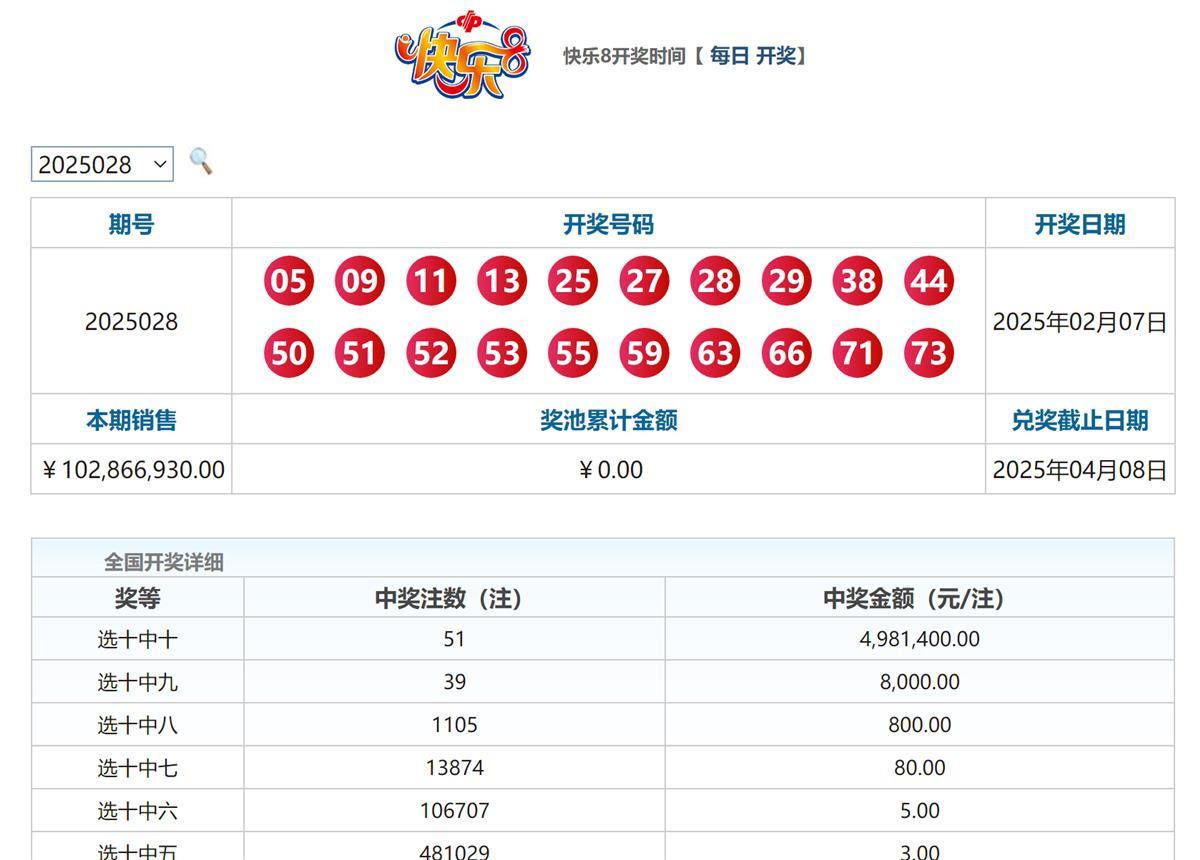The height and width of the screenshot is (860, 1200).
Task: Select the red ball numbered 73
Action: (x=928, y=353)
